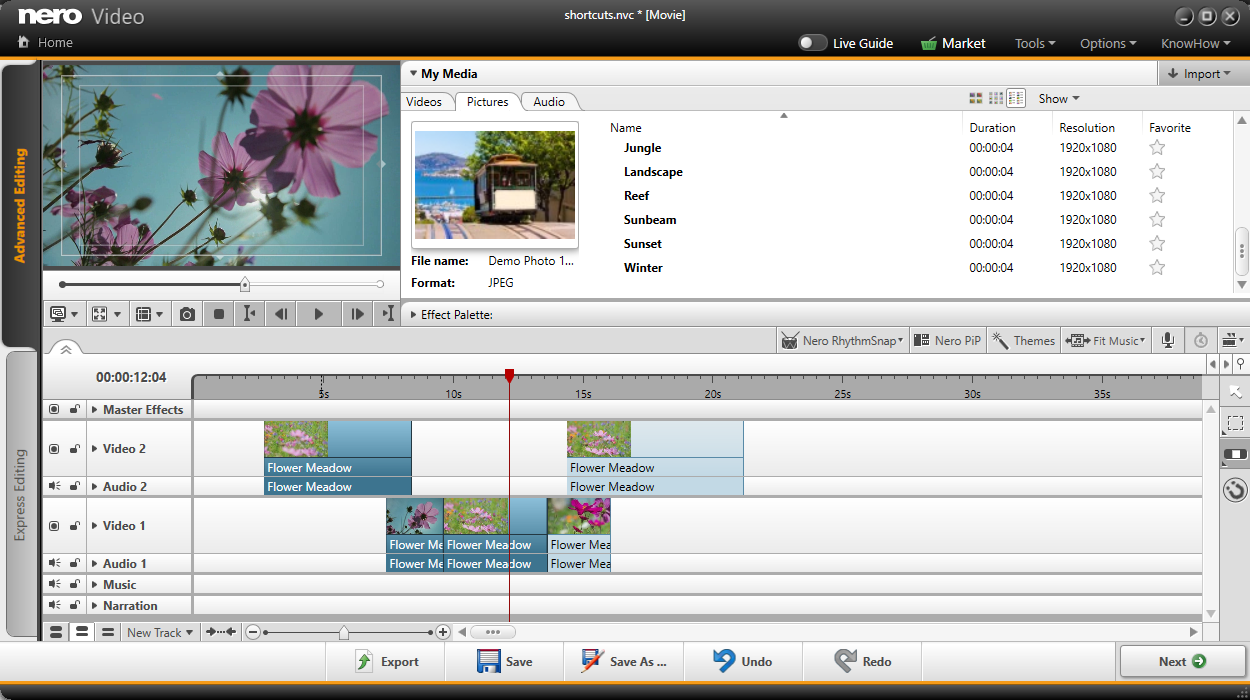This screenshot has width=1250, height=700.
Task: Open the Nero PiP tool
Action: [x=947, y=341]
